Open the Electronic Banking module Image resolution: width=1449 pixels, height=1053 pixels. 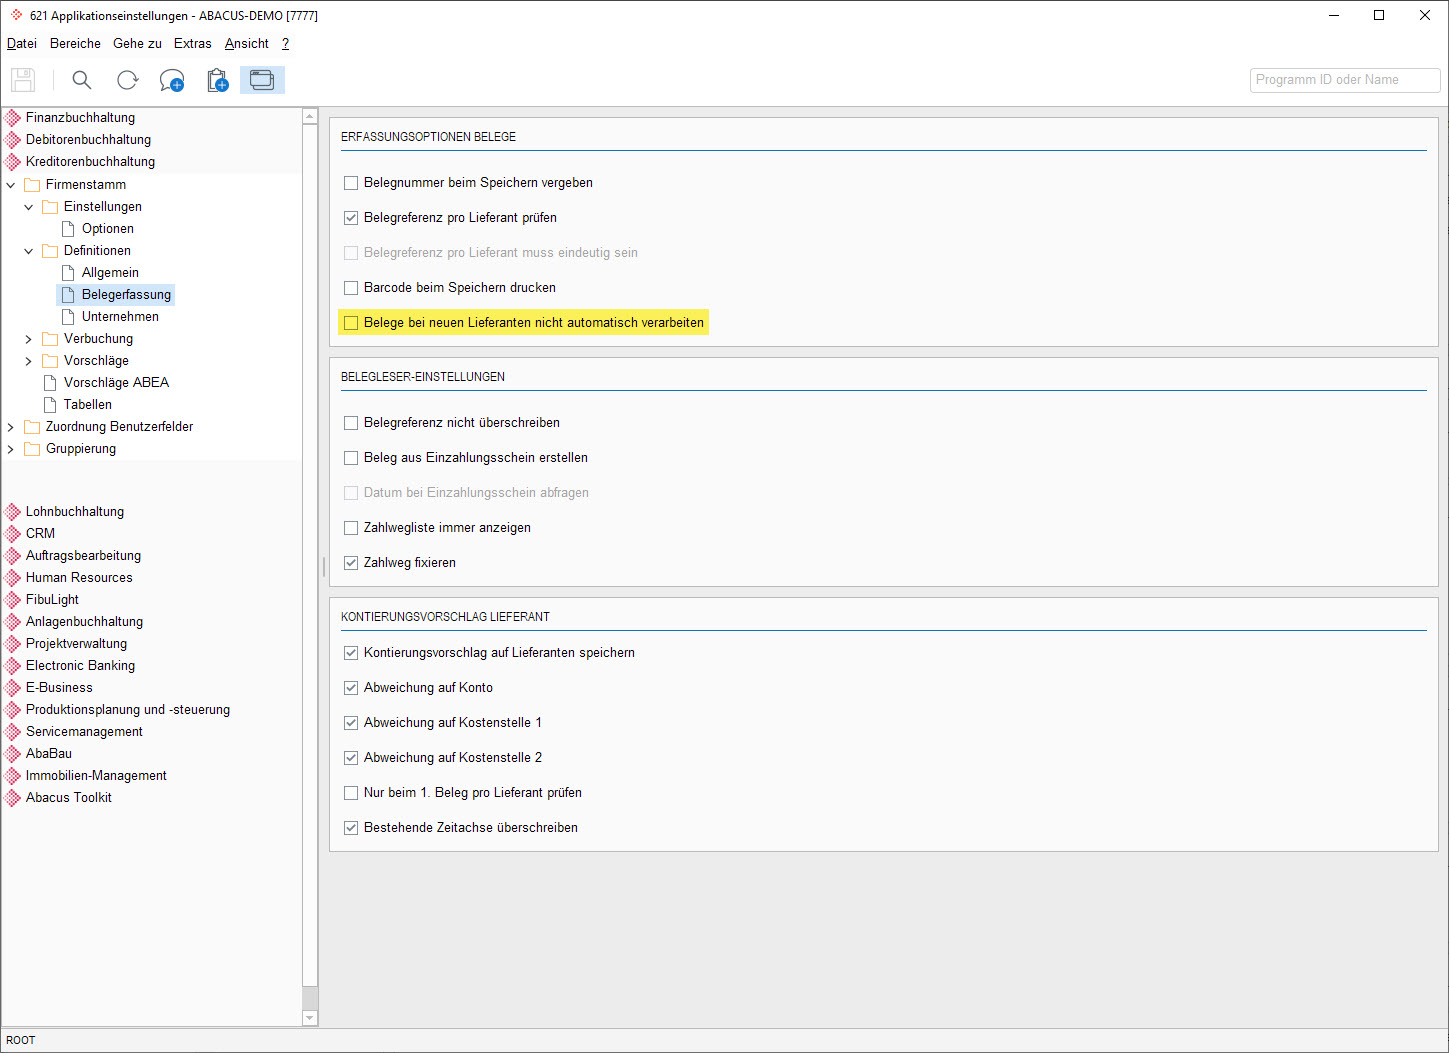(80, 666)
